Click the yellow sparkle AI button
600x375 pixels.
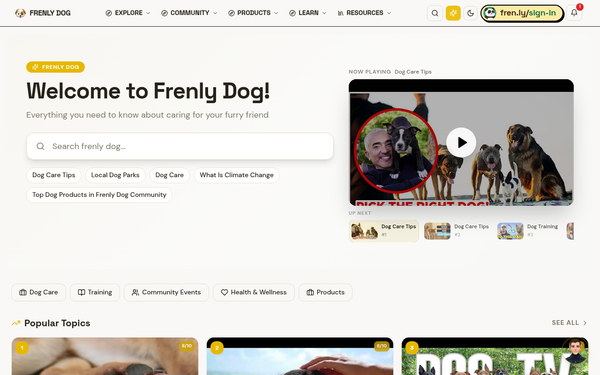[453, 13]
